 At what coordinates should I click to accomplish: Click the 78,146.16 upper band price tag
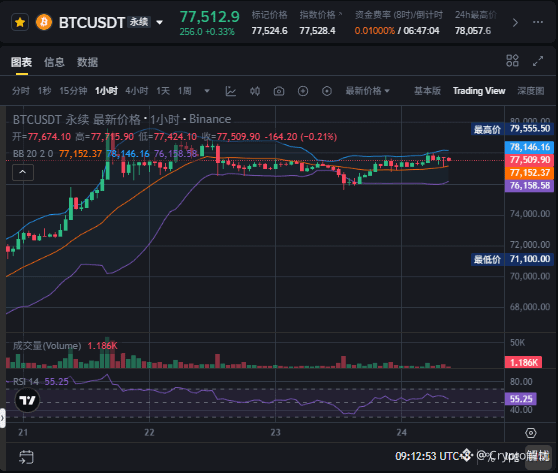point(529,147)
